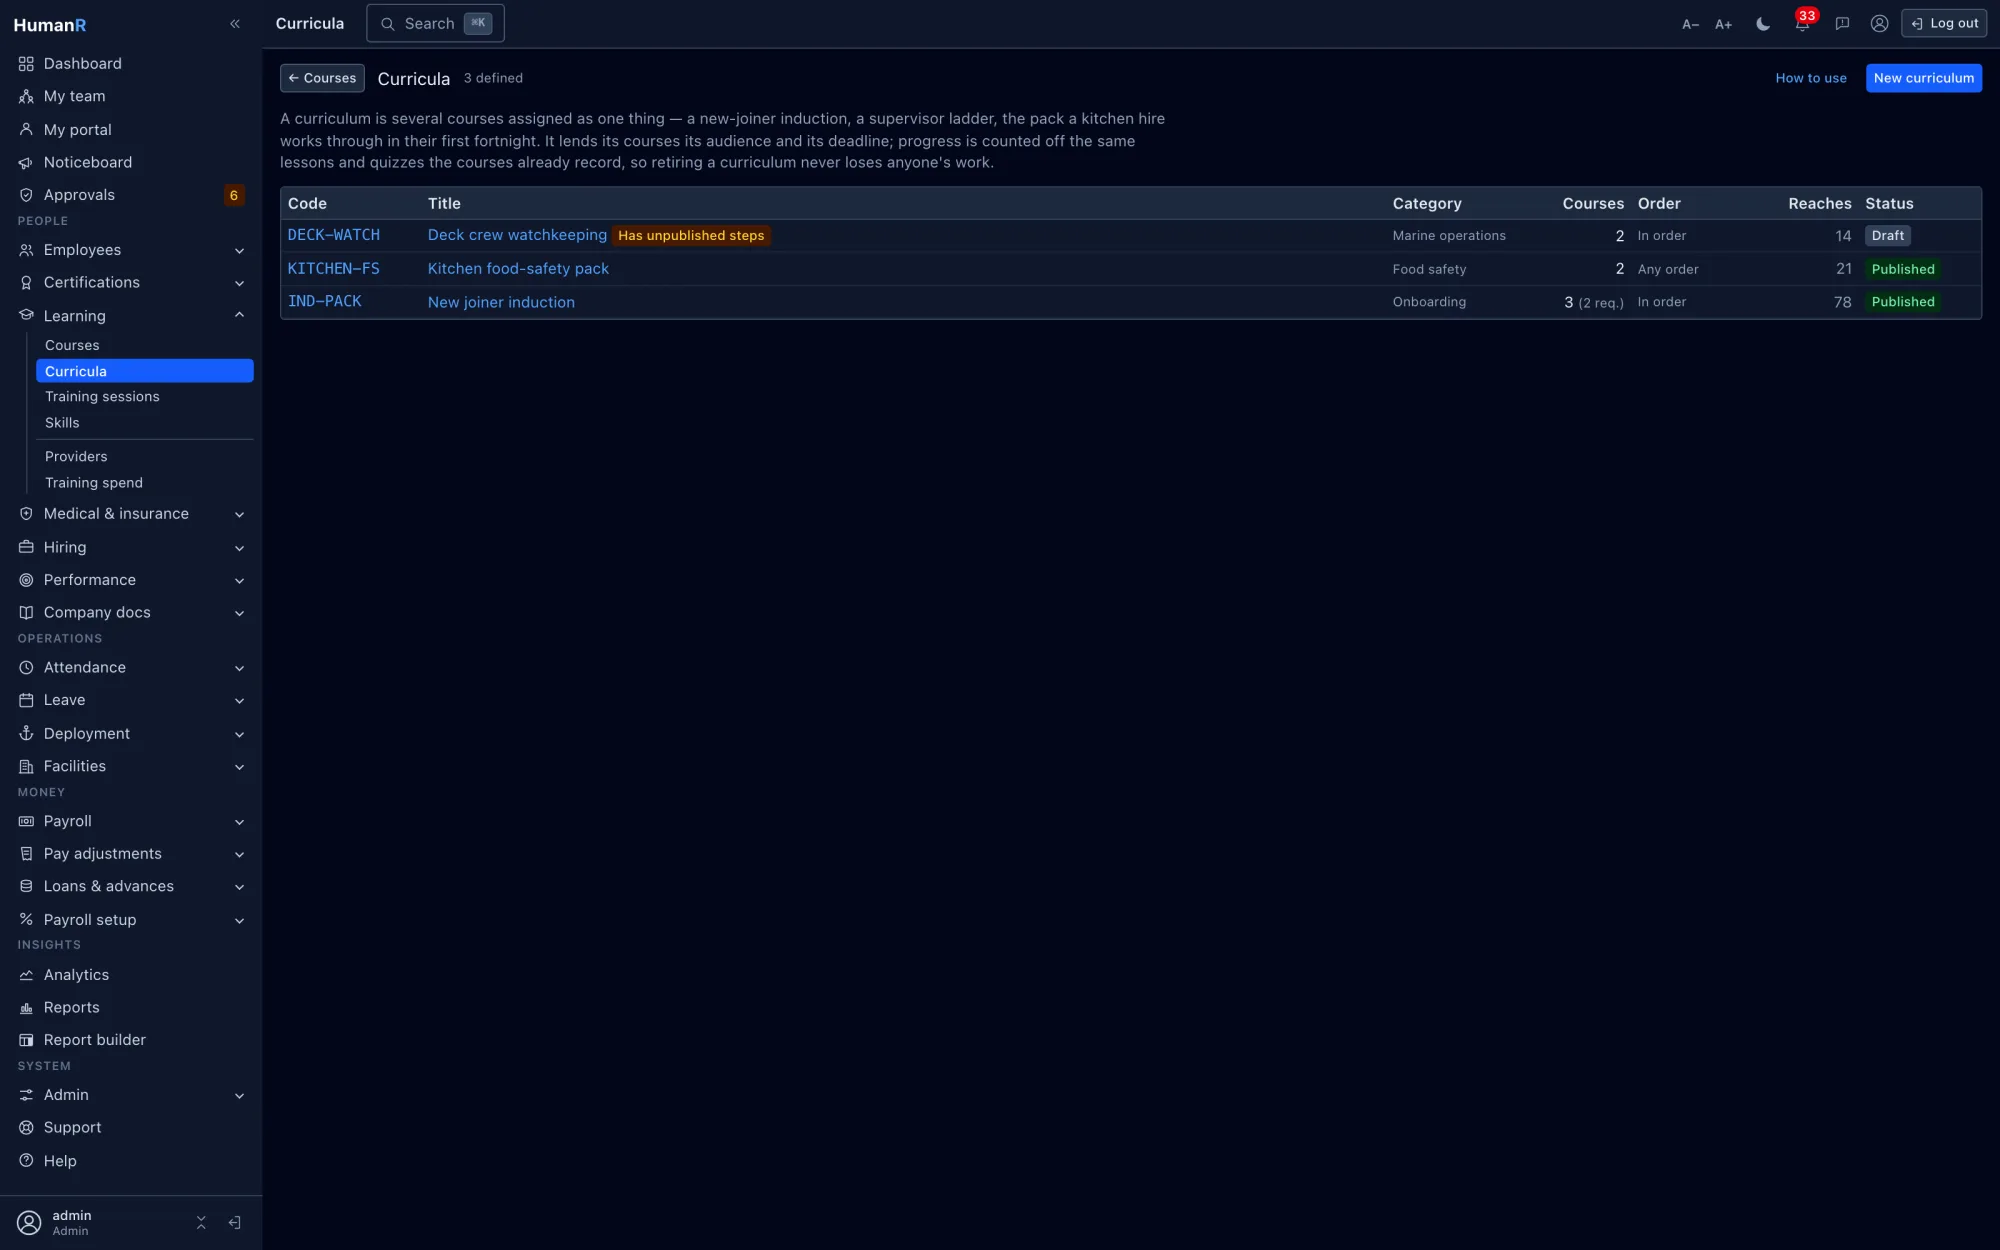2000x1250 pixels.
Task: Click the Has unpublished steps badge
Action: tap(691, 236)
